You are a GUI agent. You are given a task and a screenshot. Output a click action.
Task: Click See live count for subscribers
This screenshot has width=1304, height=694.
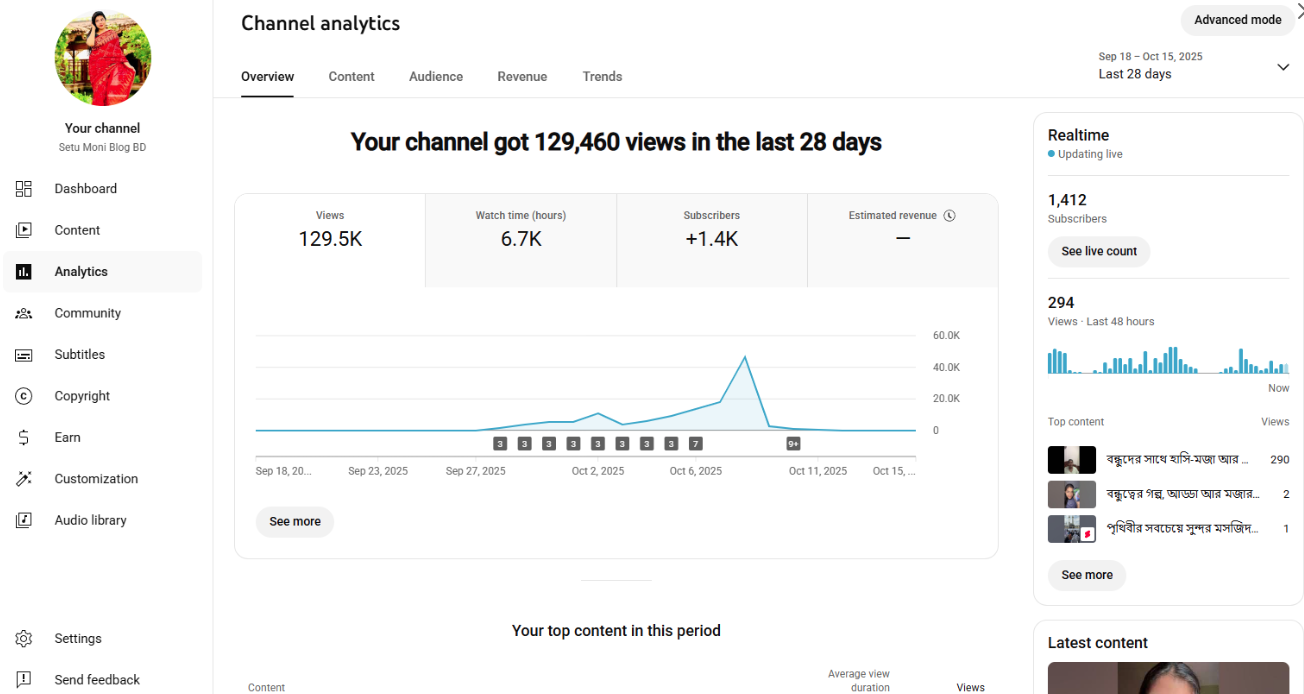[x=1098, y=251]
